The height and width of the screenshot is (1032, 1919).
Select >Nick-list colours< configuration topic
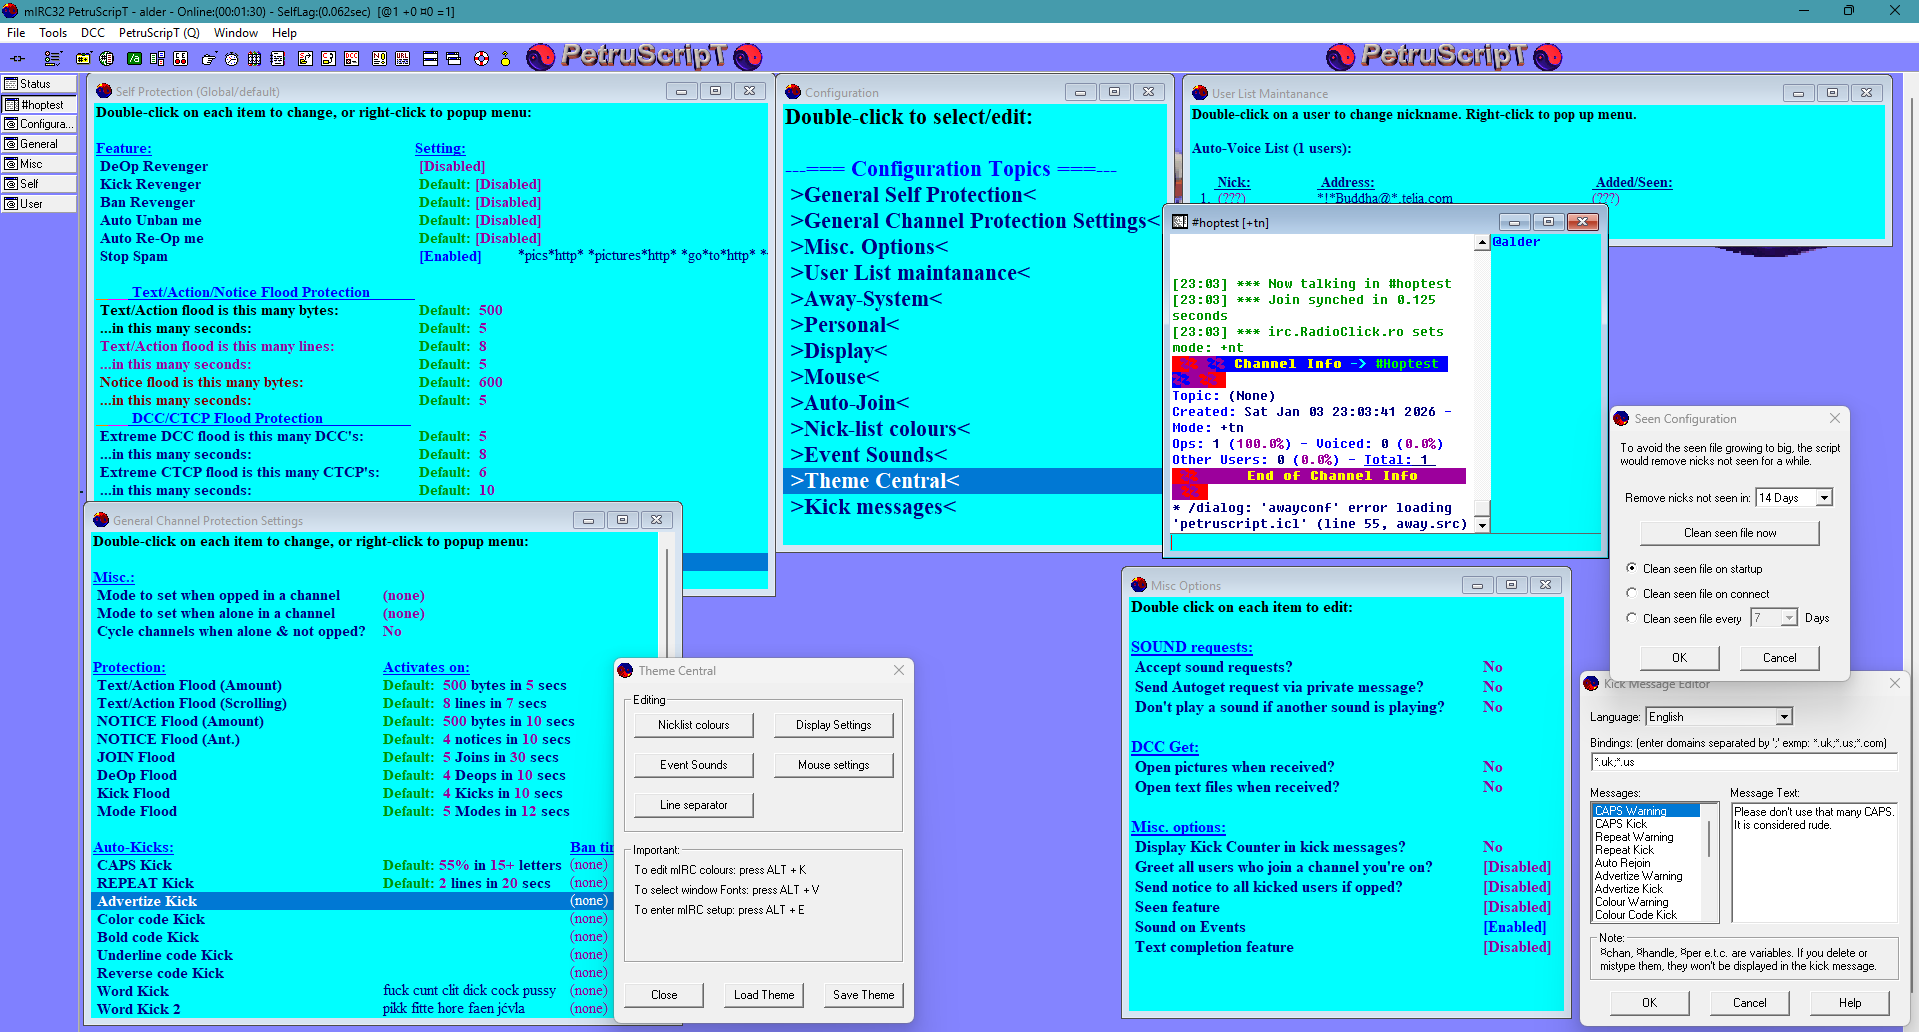[x=880, y=429]
